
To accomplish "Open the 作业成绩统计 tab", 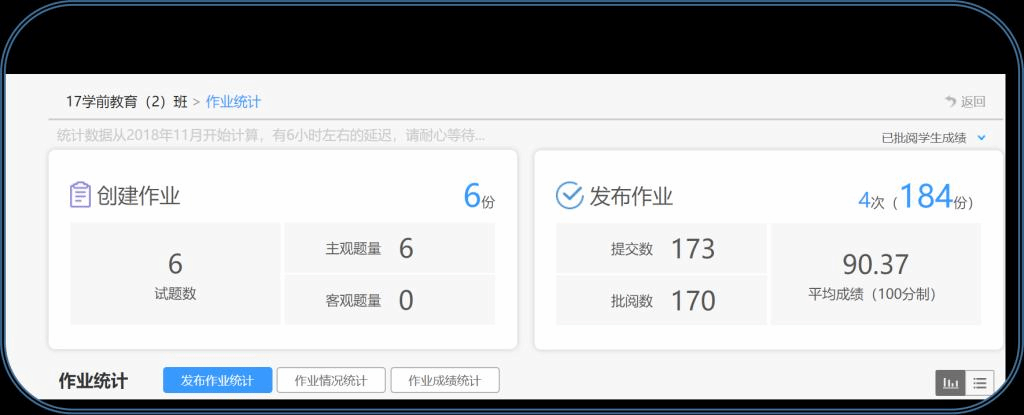I will click(444, 381).
